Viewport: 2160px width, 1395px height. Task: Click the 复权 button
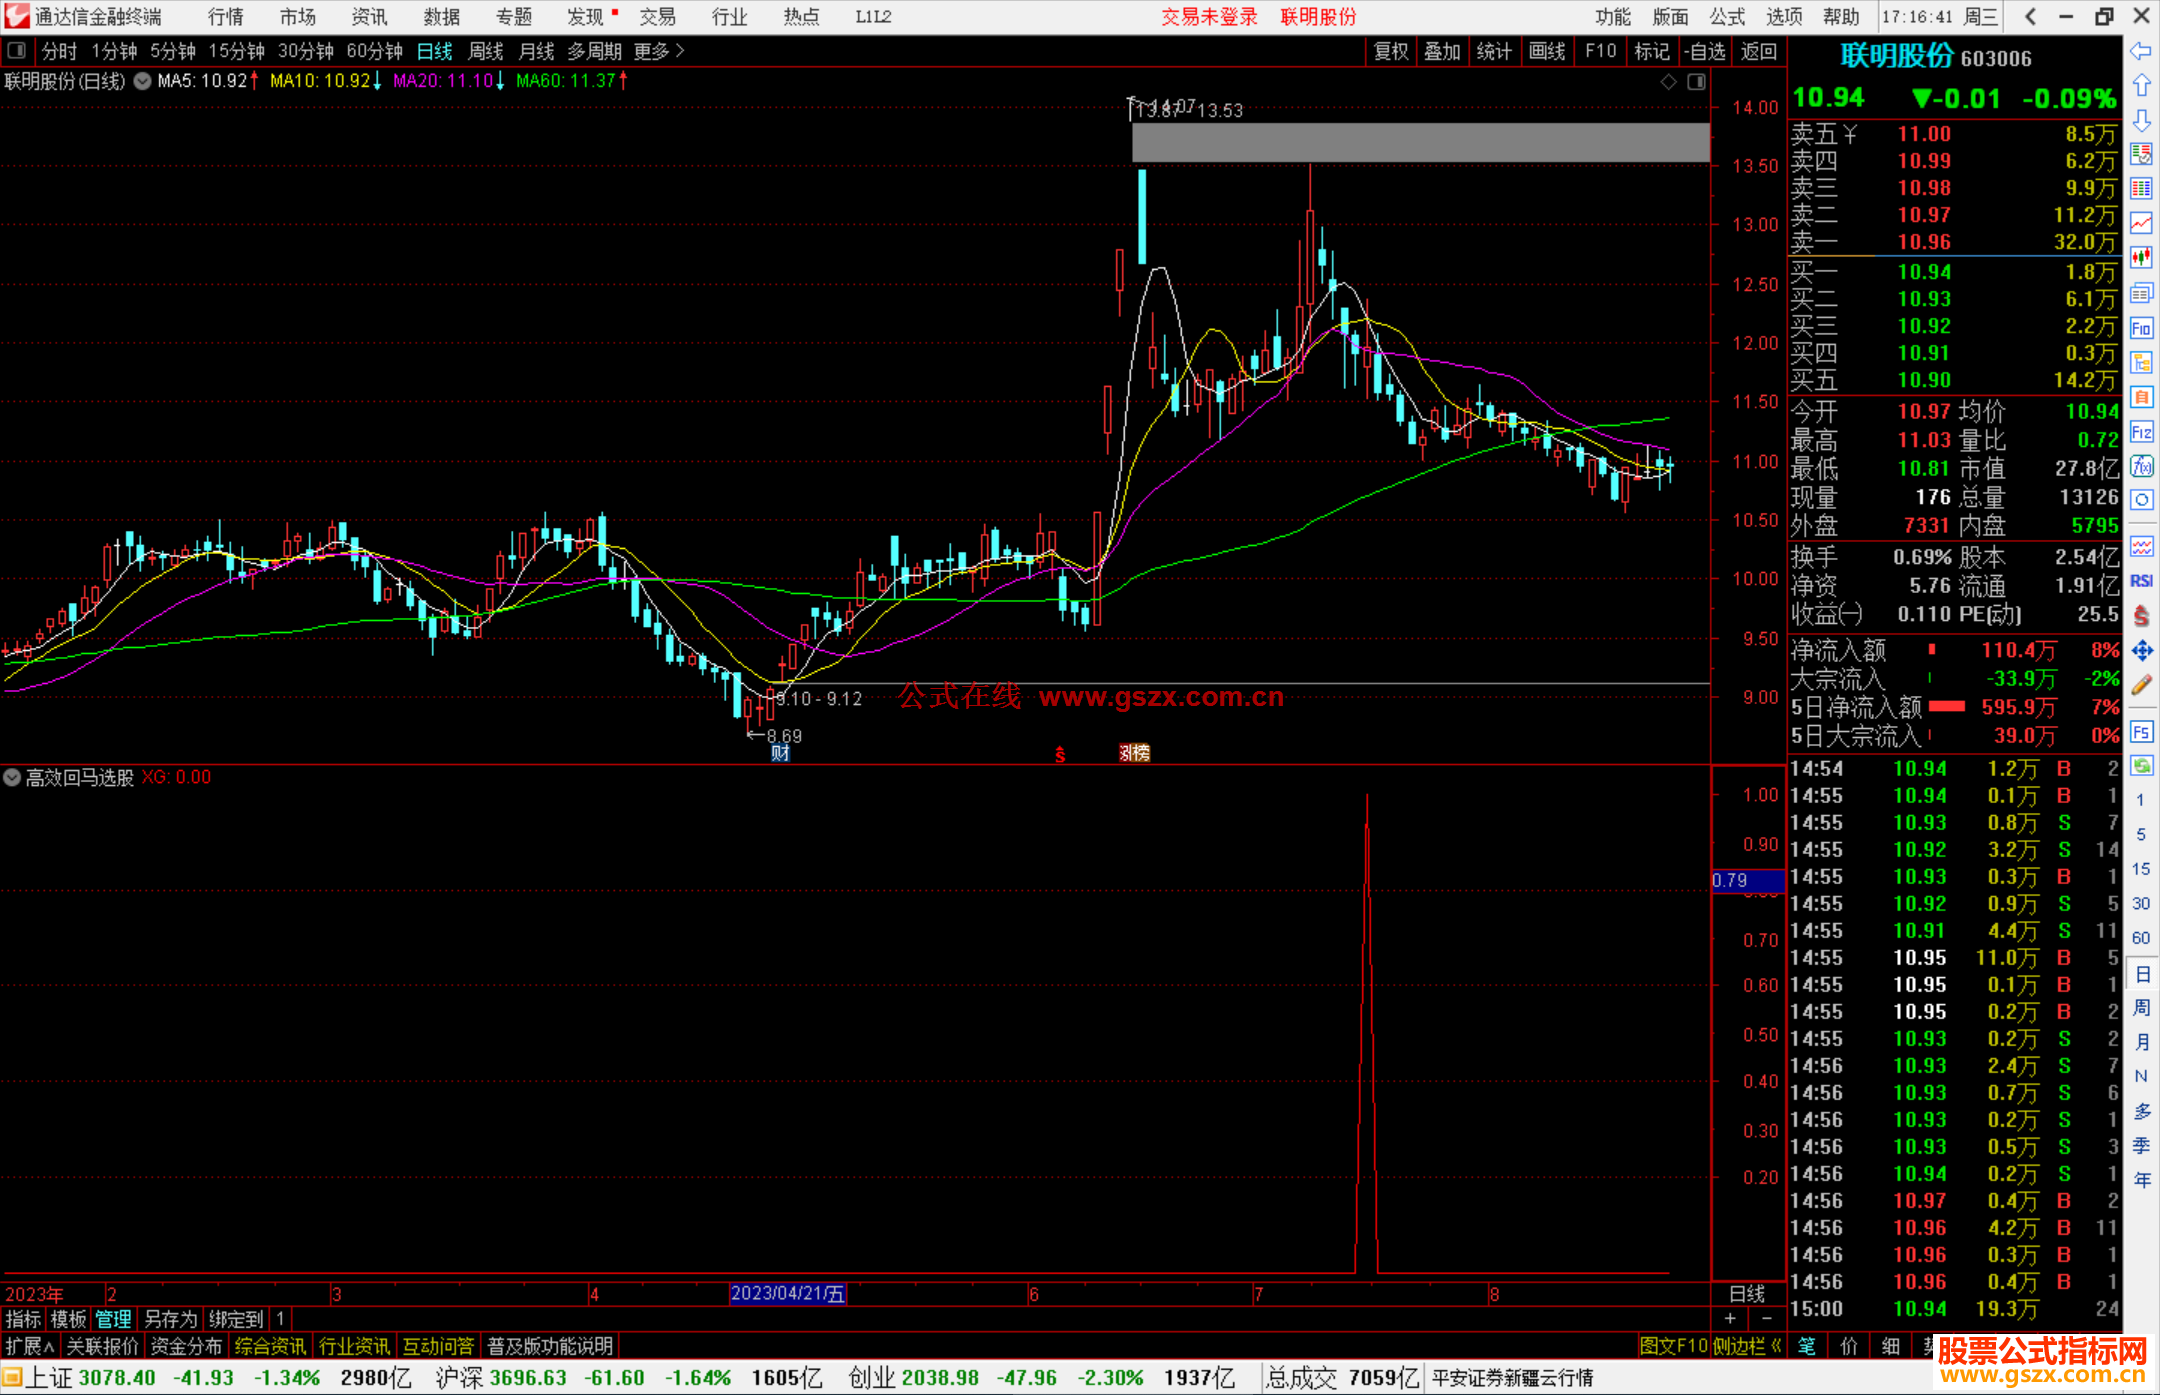pyautogui.click(x=1391, y=51)
